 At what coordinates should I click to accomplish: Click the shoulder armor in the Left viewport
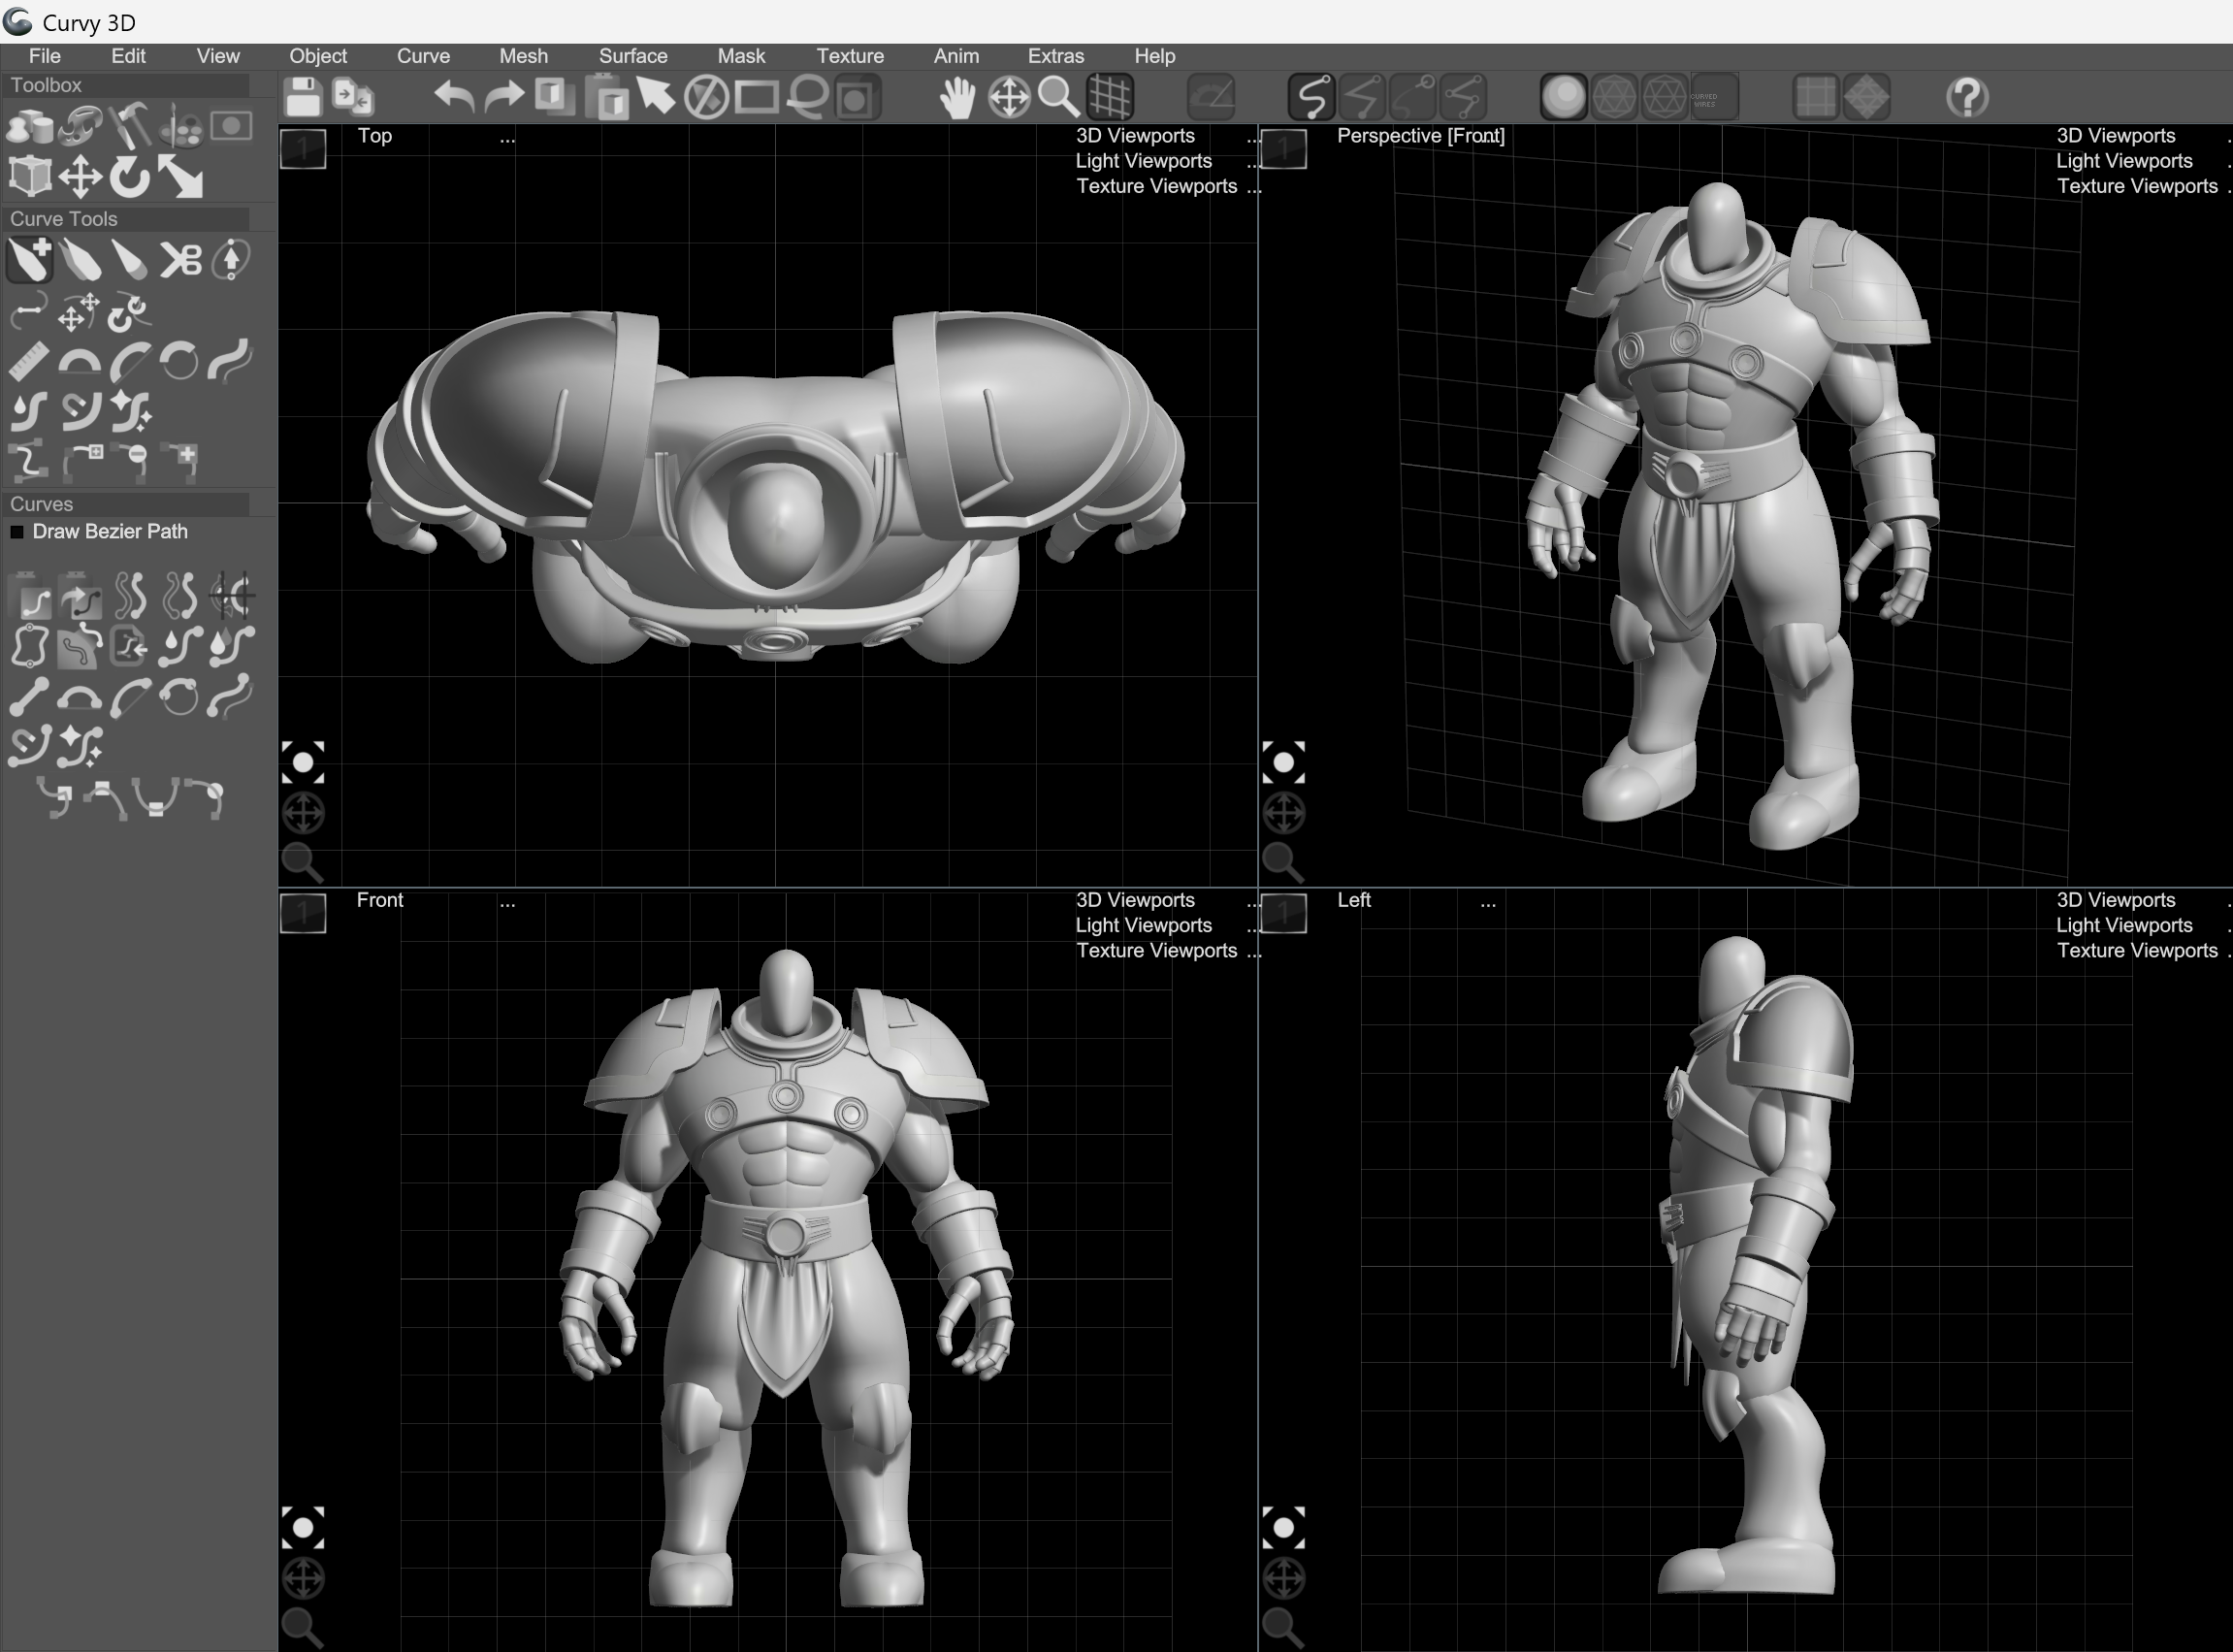[1790, 1040]
